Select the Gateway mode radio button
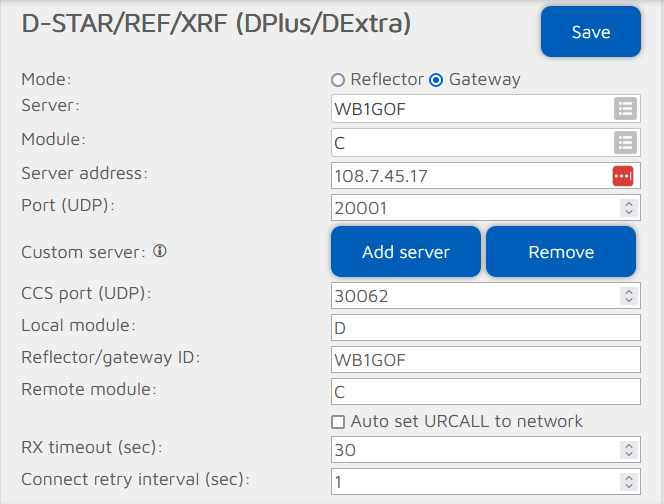The width and height of the screenshot is (664, 504). pos(436,80)
